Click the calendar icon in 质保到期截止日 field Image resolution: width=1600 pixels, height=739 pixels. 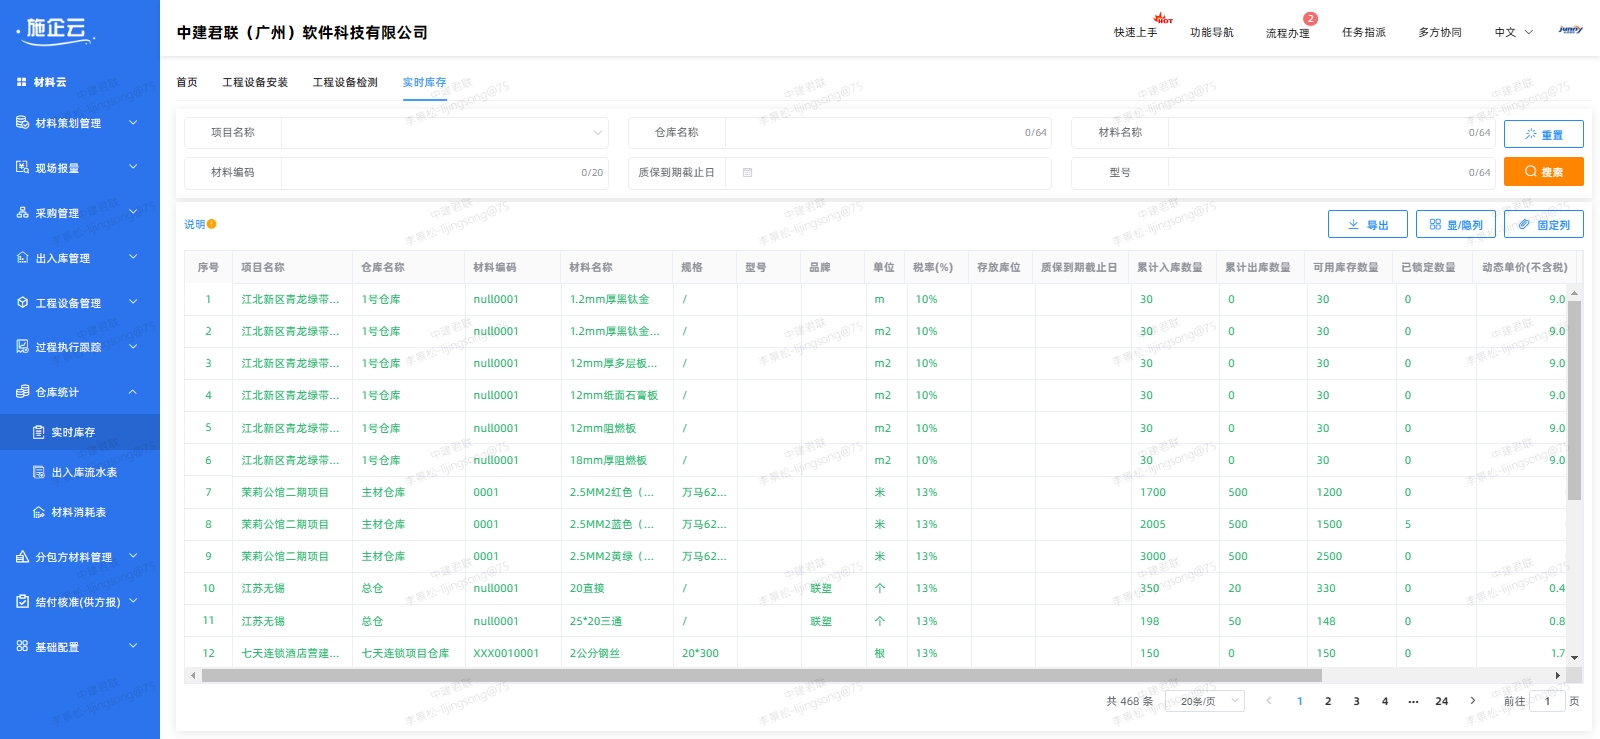click(x=747, y=173)
